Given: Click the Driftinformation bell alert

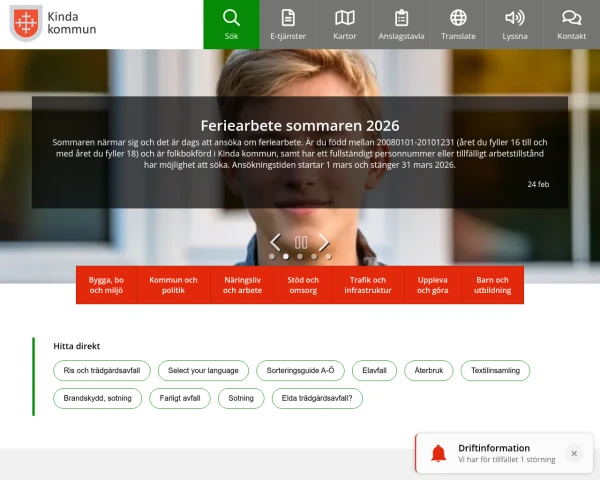Looking at the screenshot, I should click(x=438, y=454).
